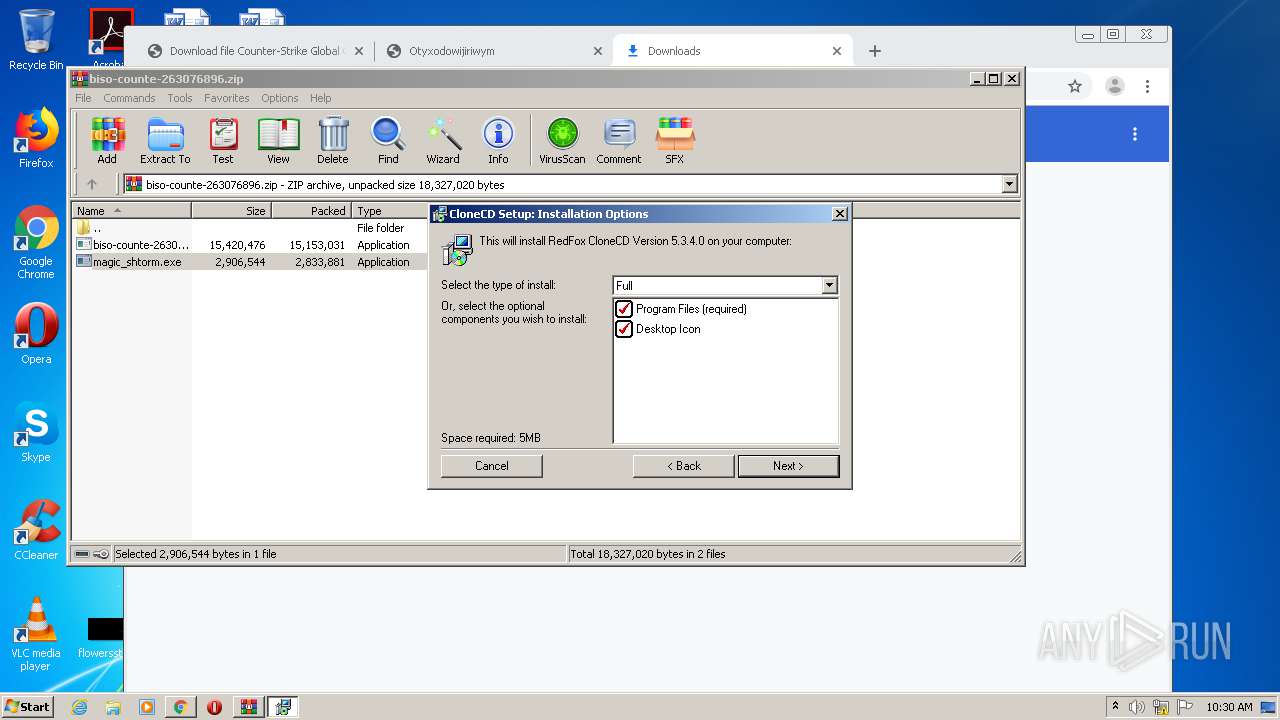Viewport: 1280px width, 720px height.
Task: Open Recycle Bin on desktop
Action: [x=36, y=41]
